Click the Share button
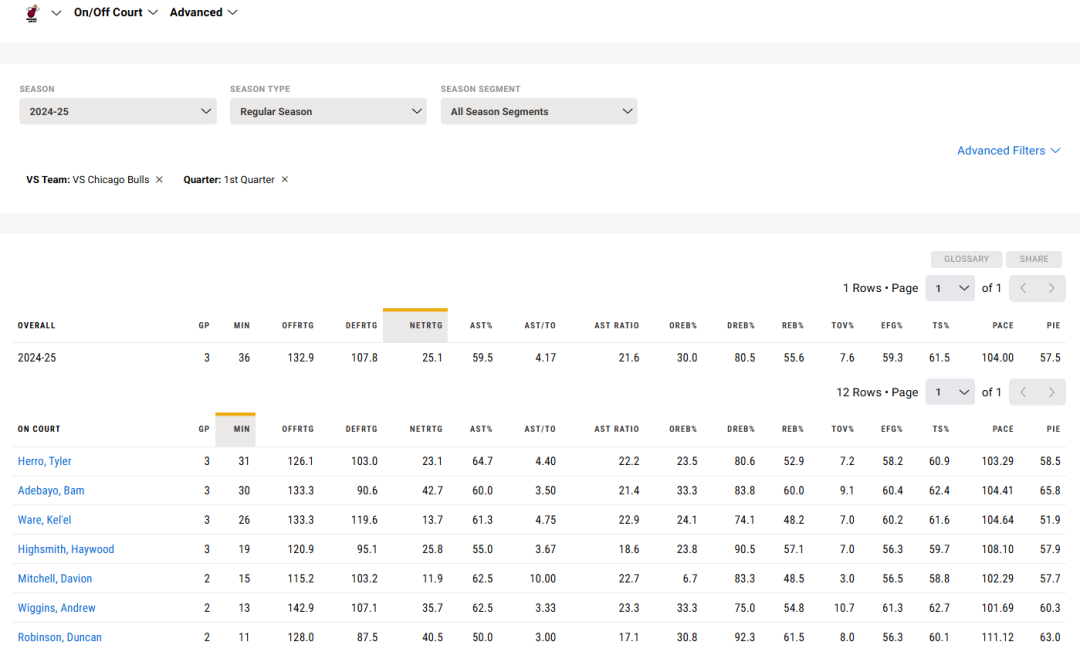Image resolution: width=1080 pixels, height=645 pixels. click(1034, 259)
